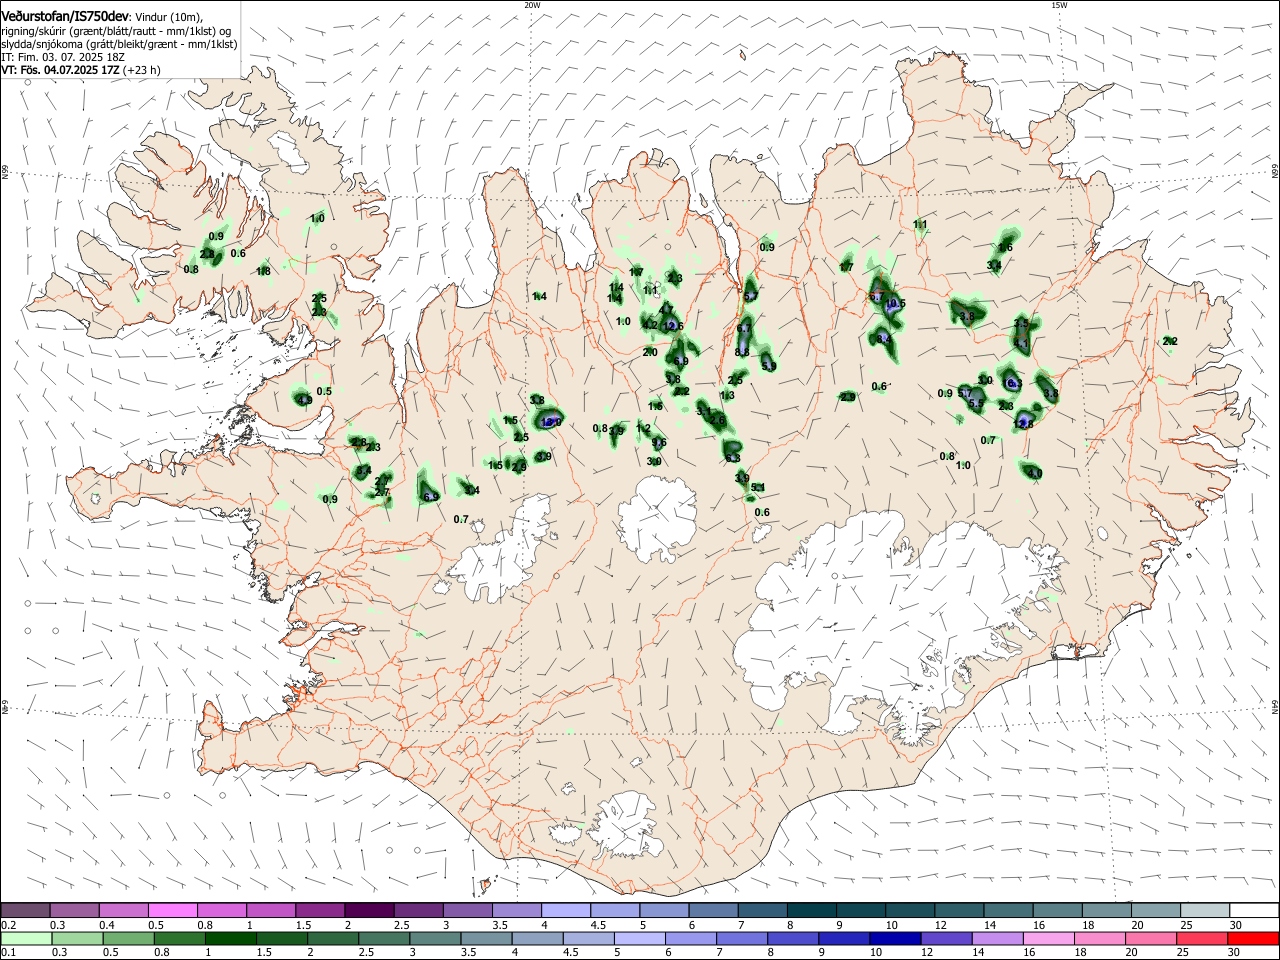Click the pale grey 25 swatch, upper scale
Viewport: 1280px width, 960px height.
pos(1205,911)
